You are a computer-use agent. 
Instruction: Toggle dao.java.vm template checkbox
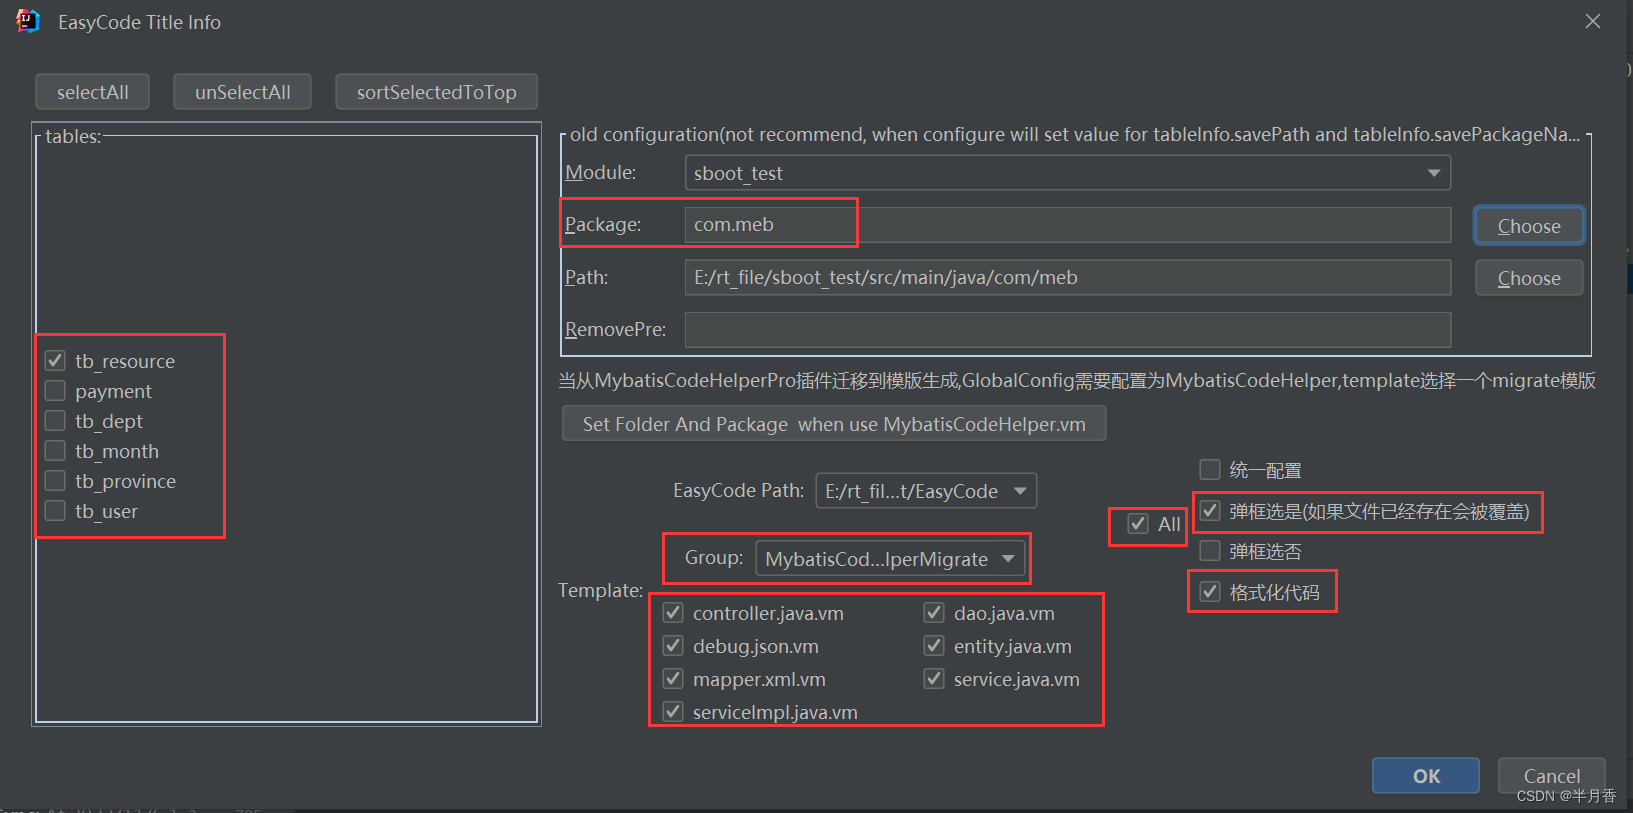pyautogui.click(x=934, y=612)
